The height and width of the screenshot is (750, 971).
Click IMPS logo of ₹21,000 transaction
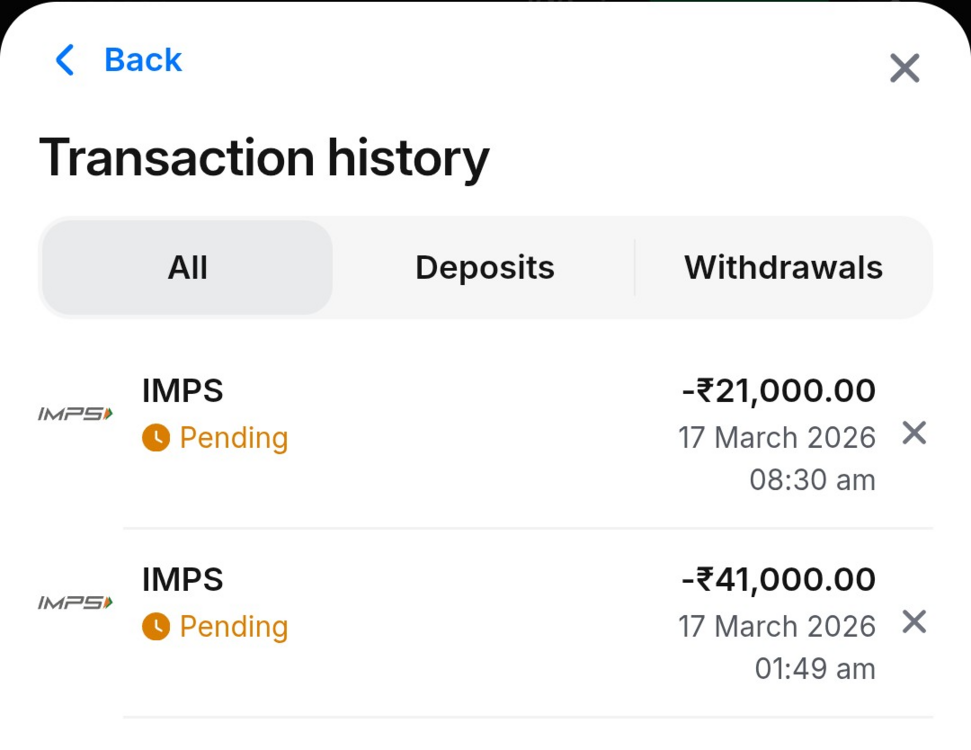[75, 413]
